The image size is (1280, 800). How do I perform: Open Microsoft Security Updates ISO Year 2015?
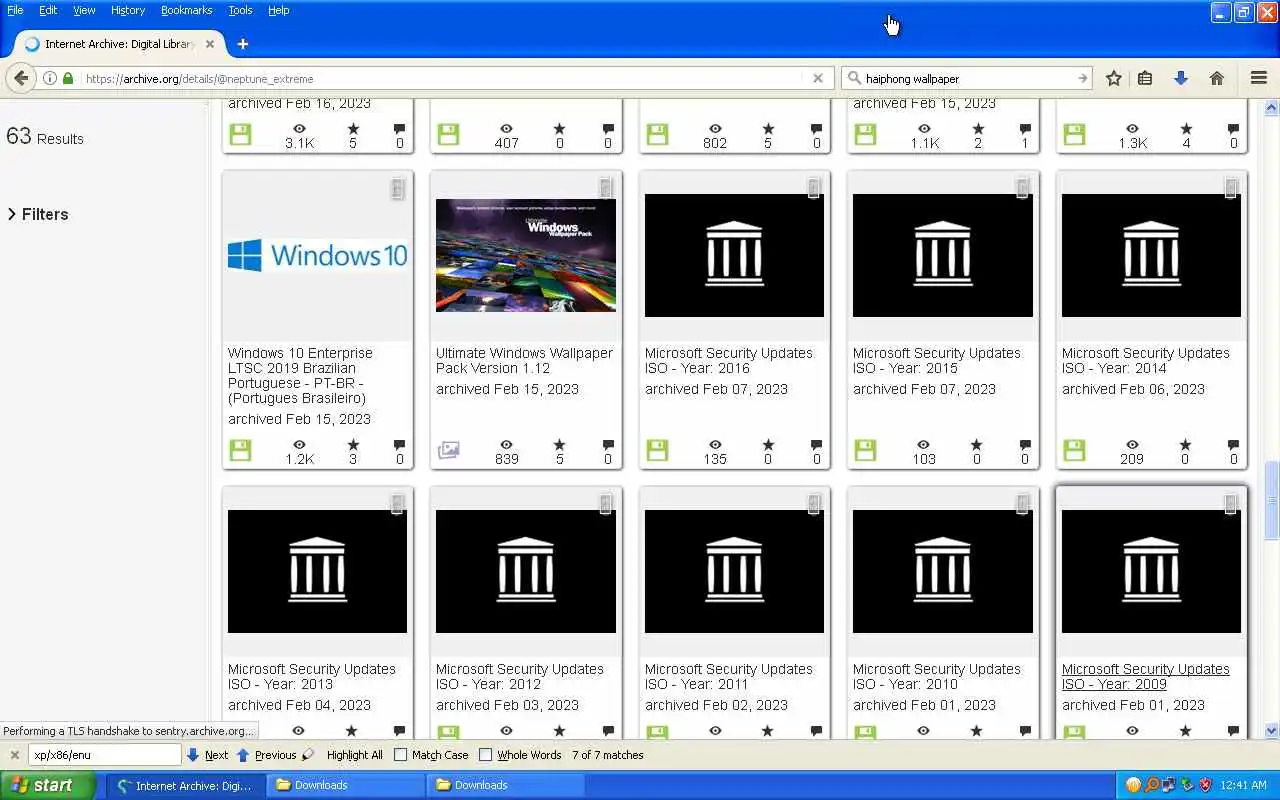click(936, 360)
